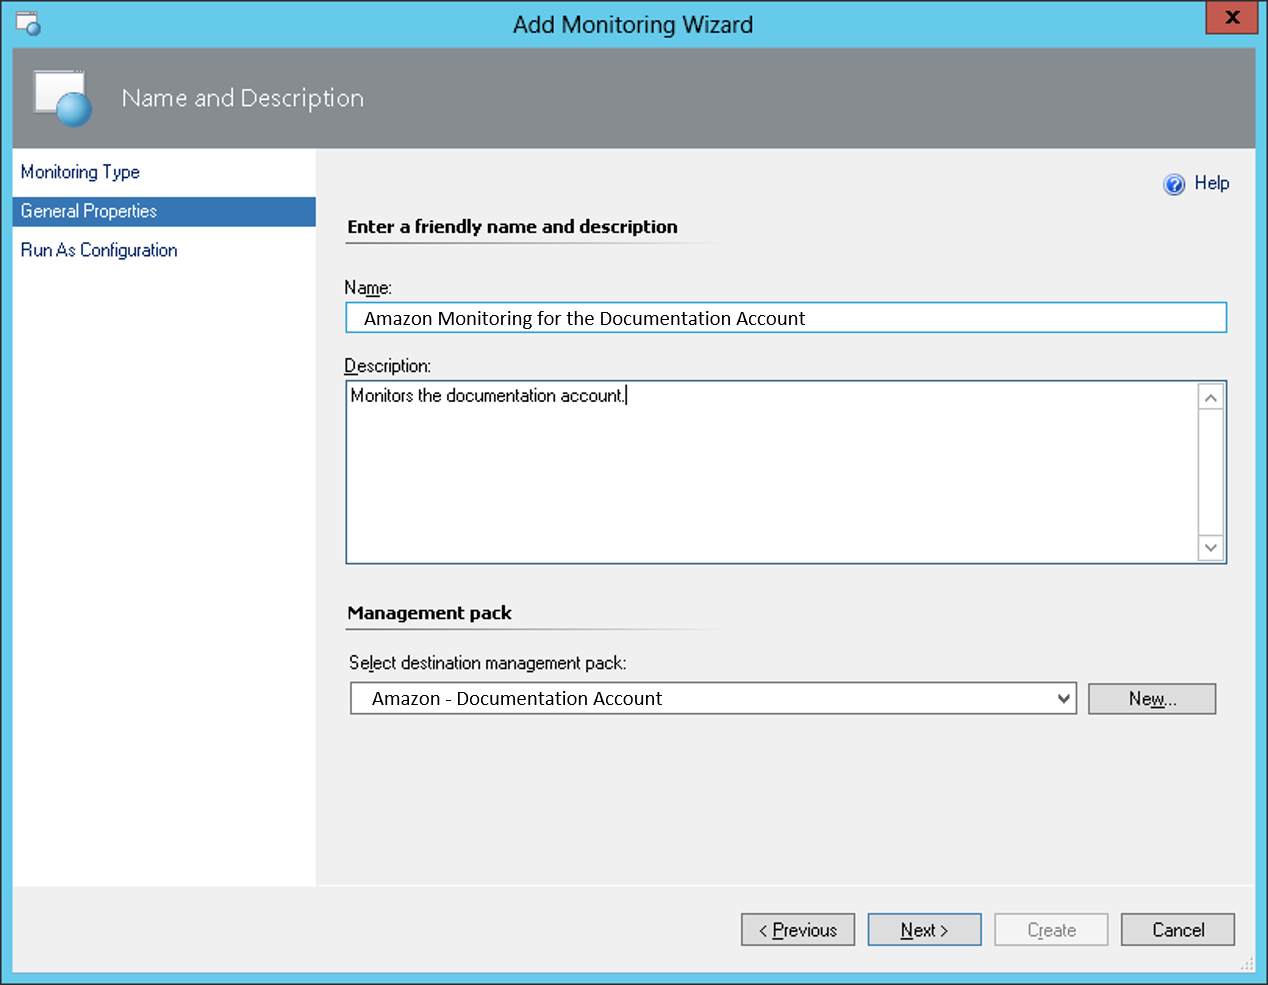Image resolution: width=1268 pixels, height=985 pixels.
Task: Click the blue Help question mark icon
Action: tap(1174, 184)
